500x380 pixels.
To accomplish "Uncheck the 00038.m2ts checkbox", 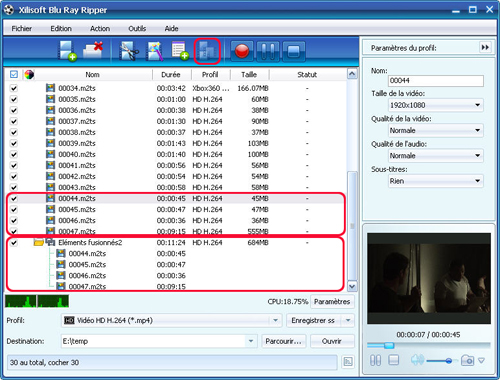I will point(14,132).
